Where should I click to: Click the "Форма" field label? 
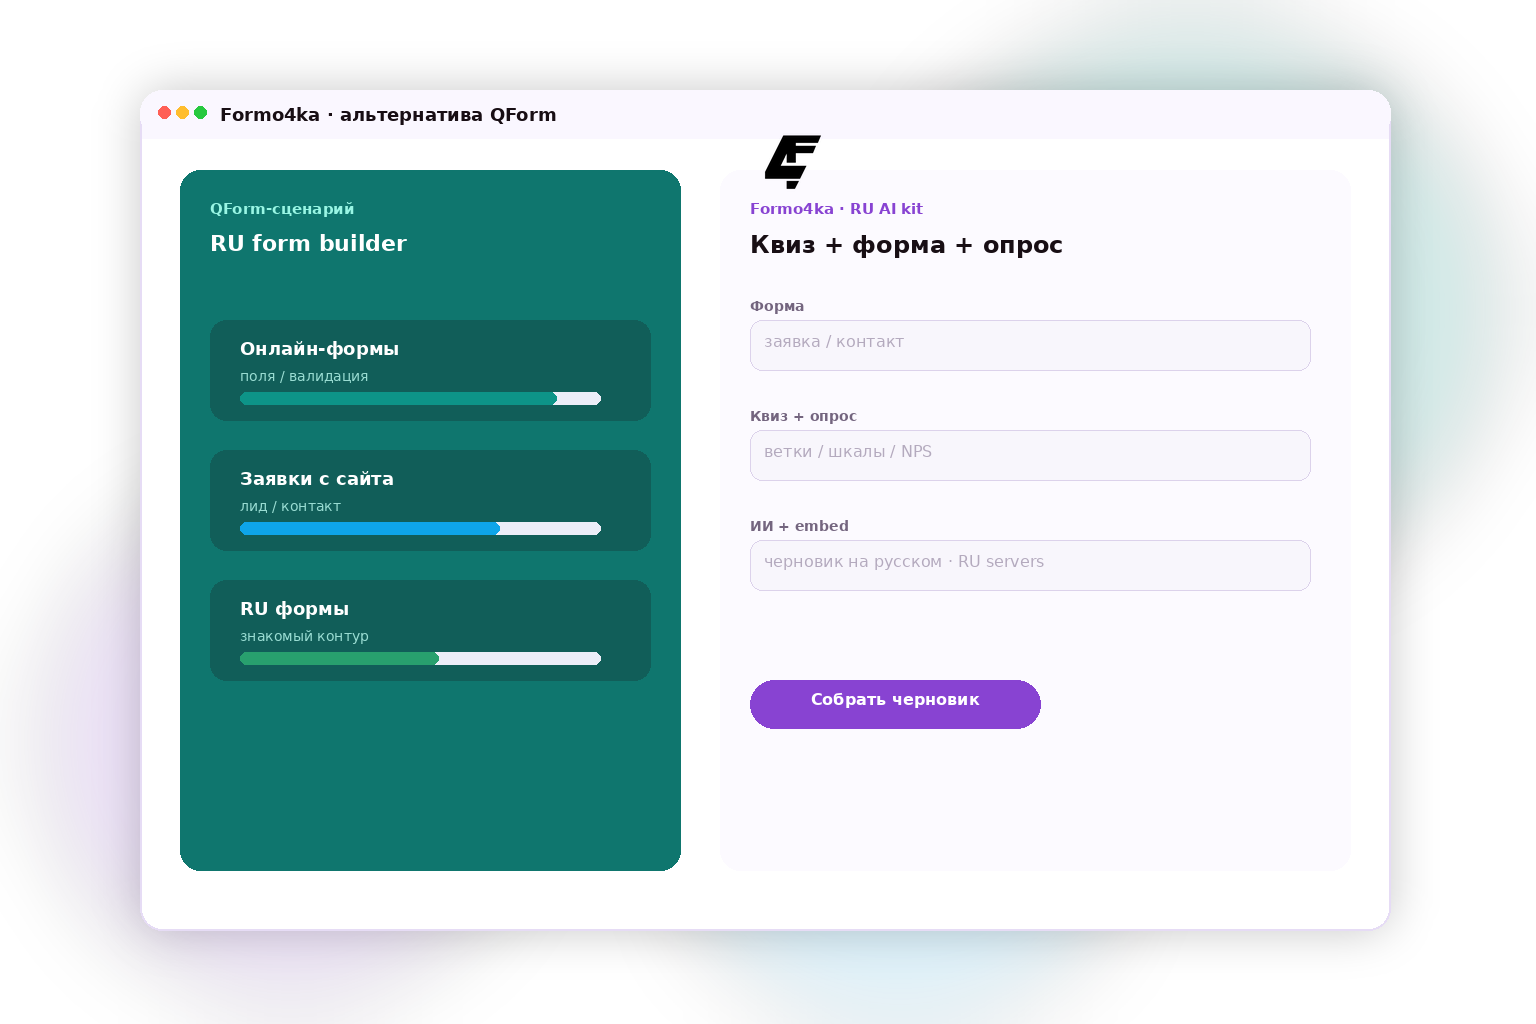click(x=777, y=306)
